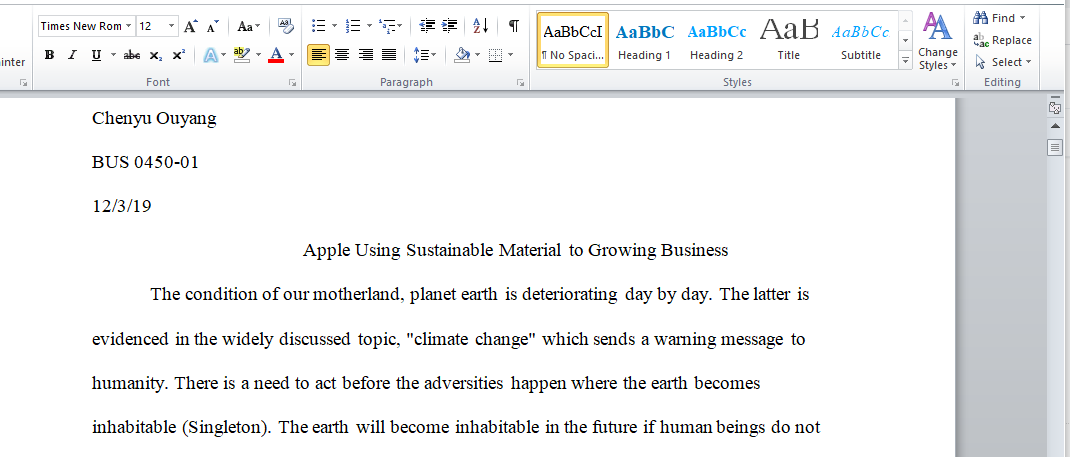The width and height of the screenshot is (1070, 457).
Task: Click Numbering list icon
Action: point(353,26)
